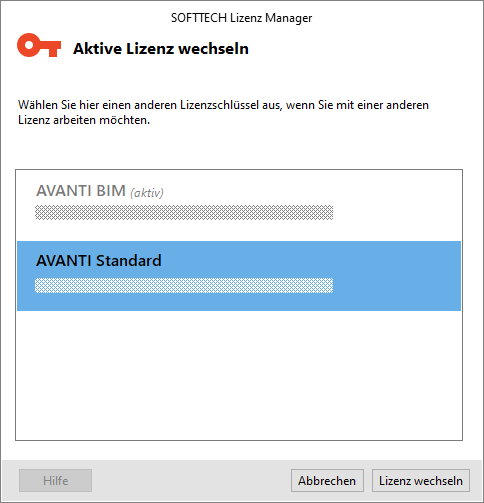Viewport: 484px width, 503px height.
Task: Click the orange key icon
Action: [x=39, y=45]
